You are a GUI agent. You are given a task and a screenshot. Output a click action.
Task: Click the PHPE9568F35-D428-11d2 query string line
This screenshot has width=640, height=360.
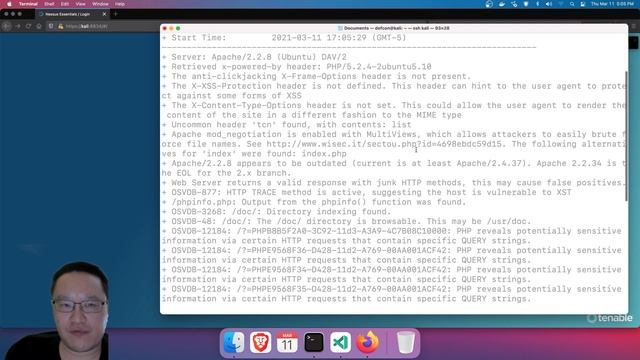(x=391, y=294)
